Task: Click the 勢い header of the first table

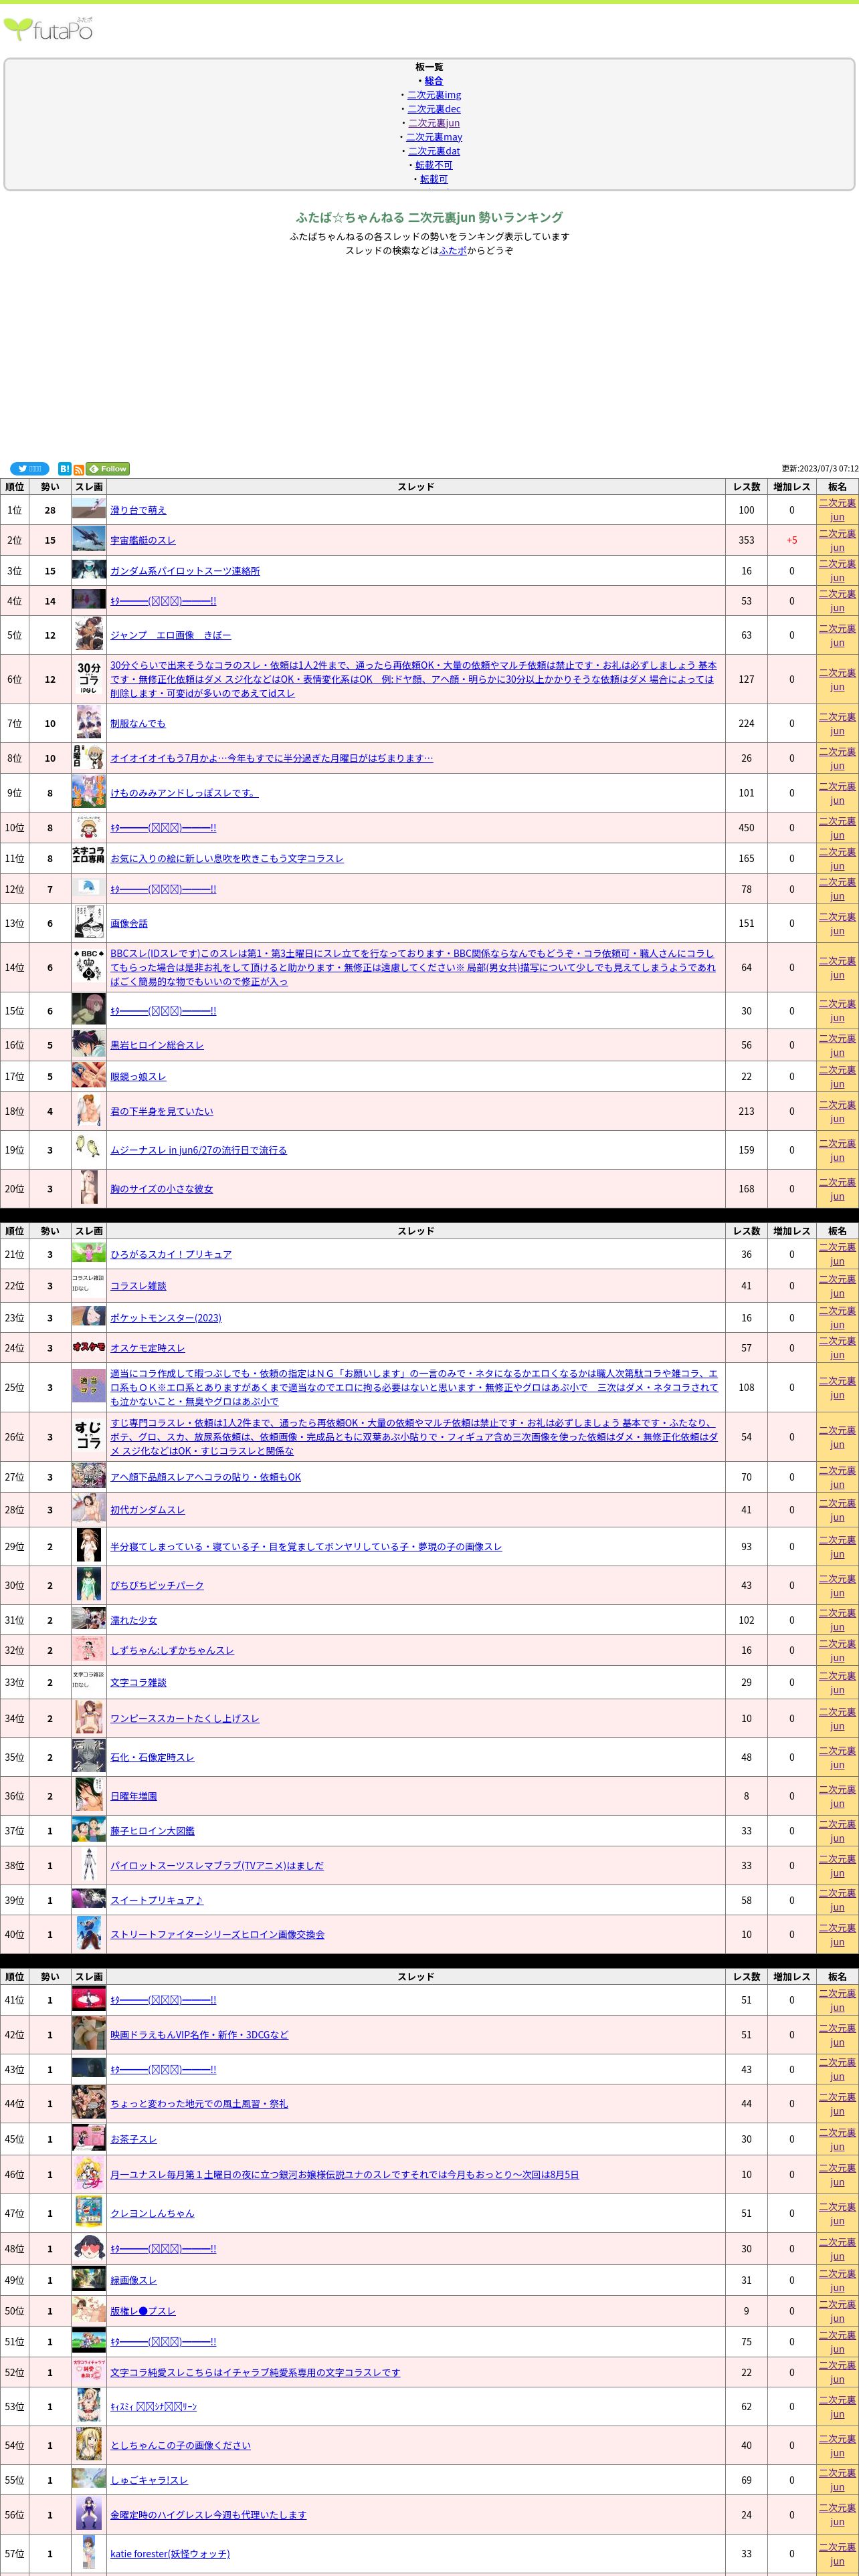Action: pos(50,487)
